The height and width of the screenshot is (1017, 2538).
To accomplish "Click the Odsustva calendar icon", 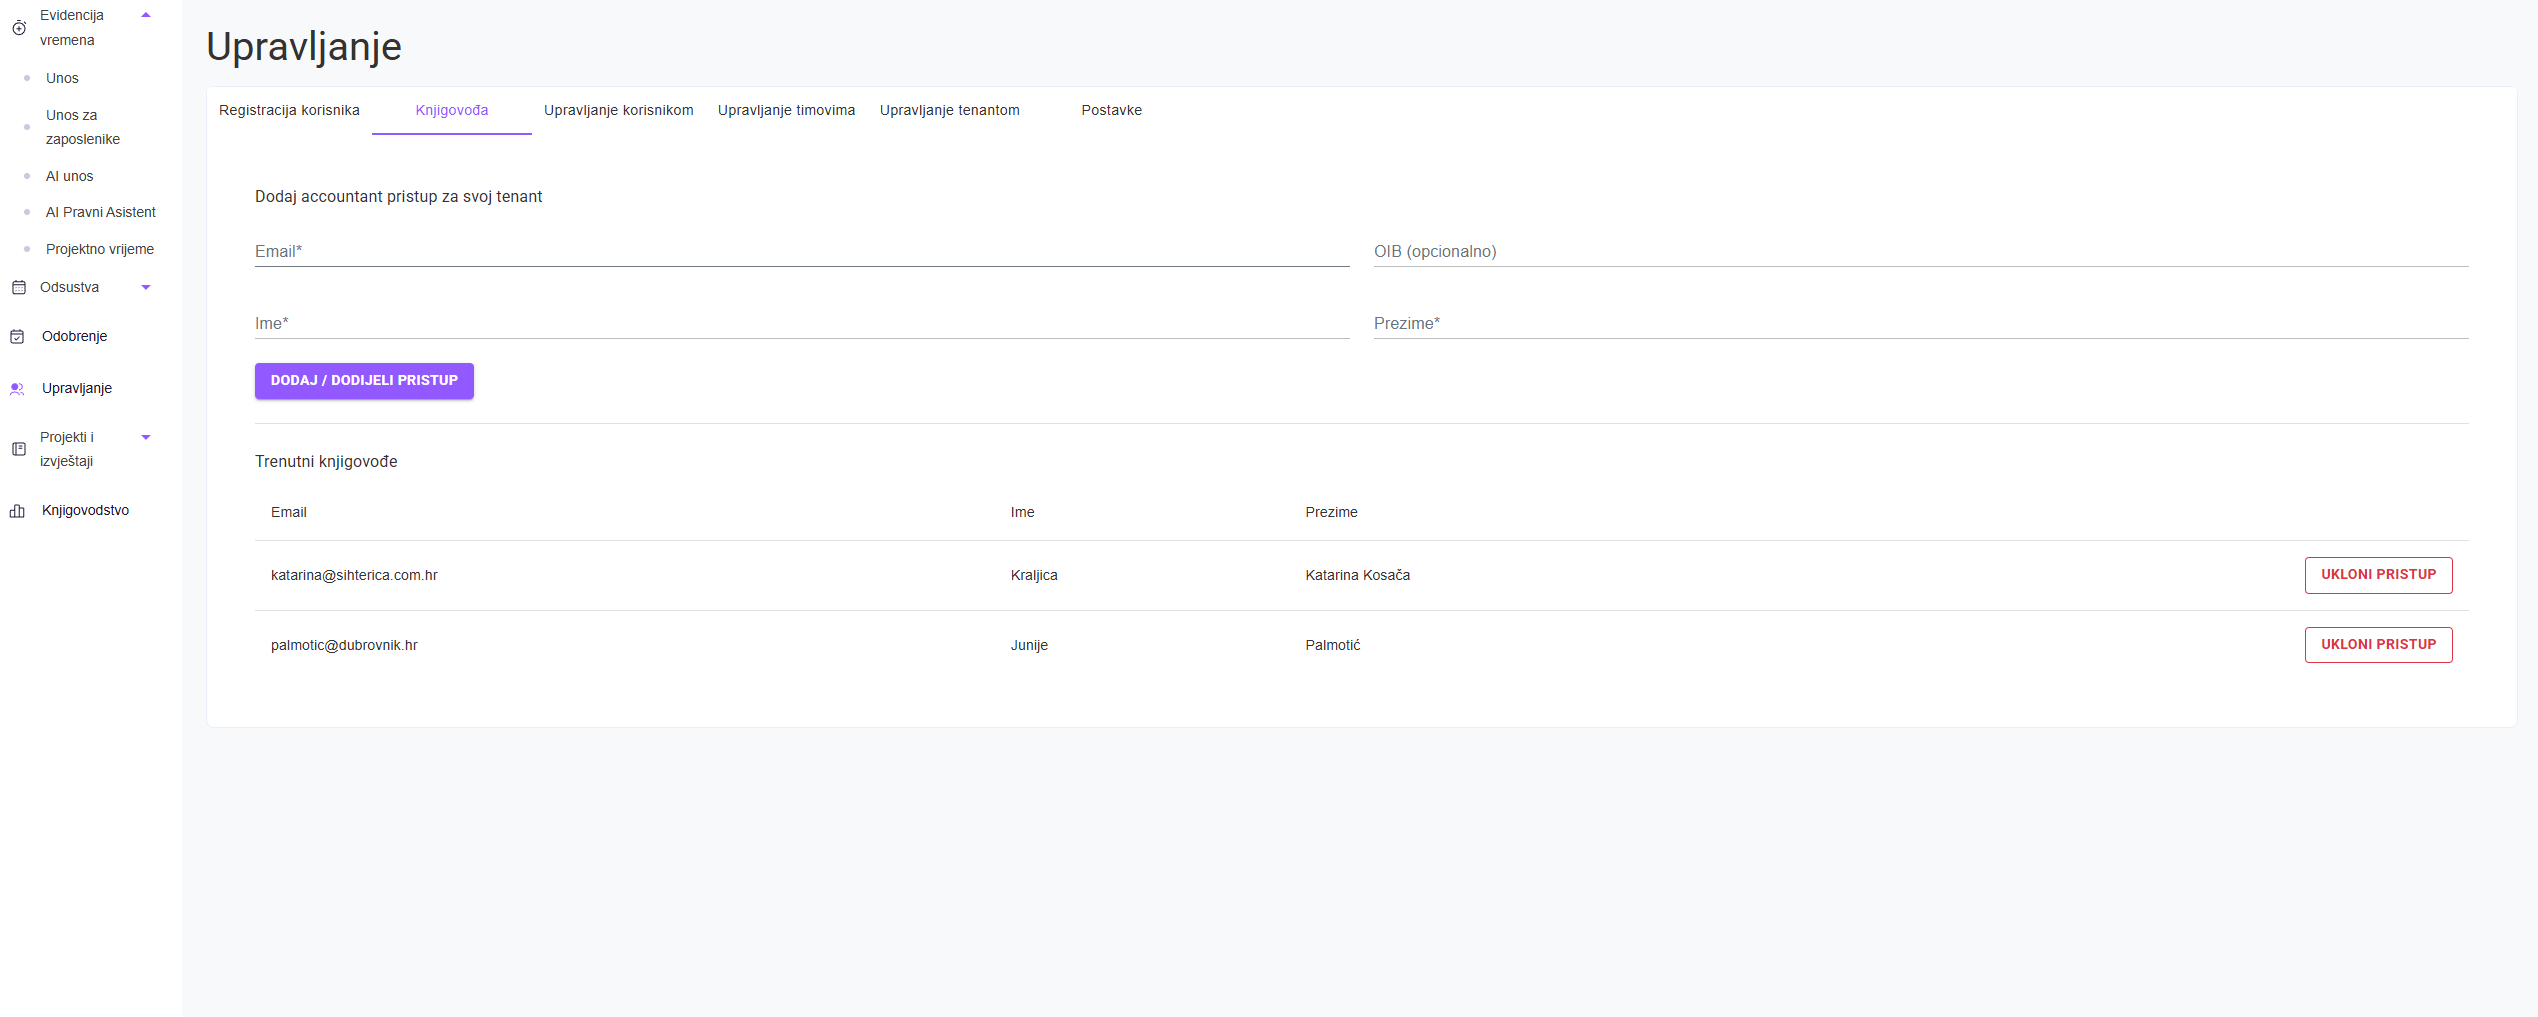I will [18, 288].
